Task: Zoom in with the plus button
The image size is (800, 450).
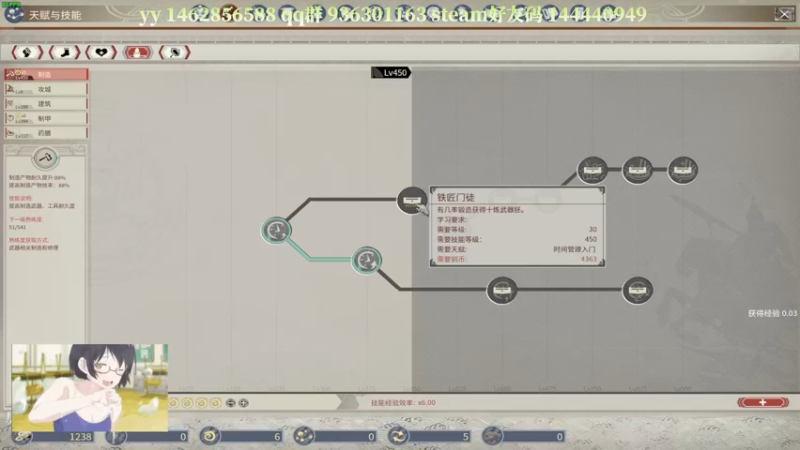Action: coord(243,403)
